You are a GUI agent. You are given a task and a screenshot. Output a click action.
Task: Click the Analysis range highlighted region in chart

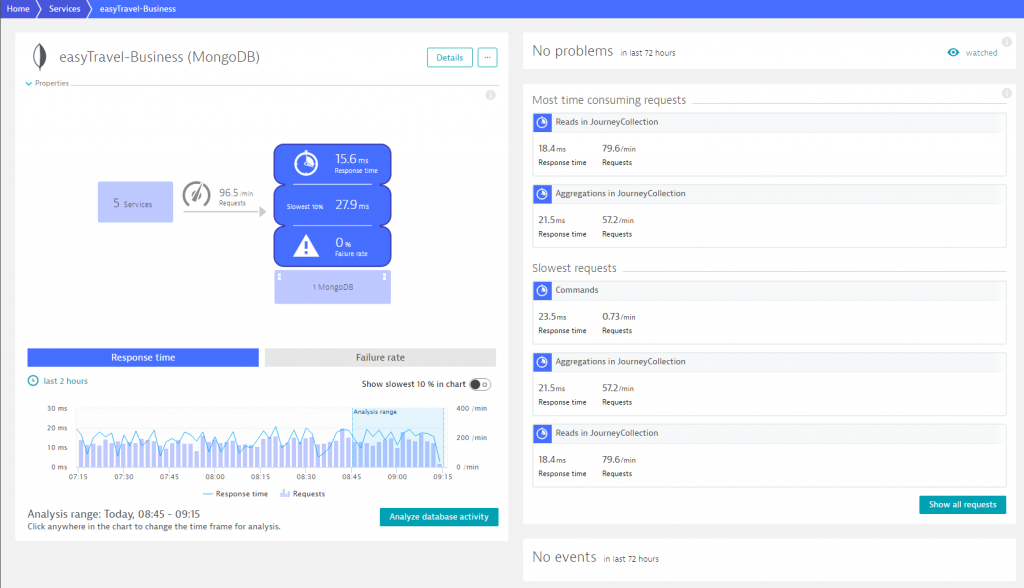pyautogui.click(x=398, y=437)
